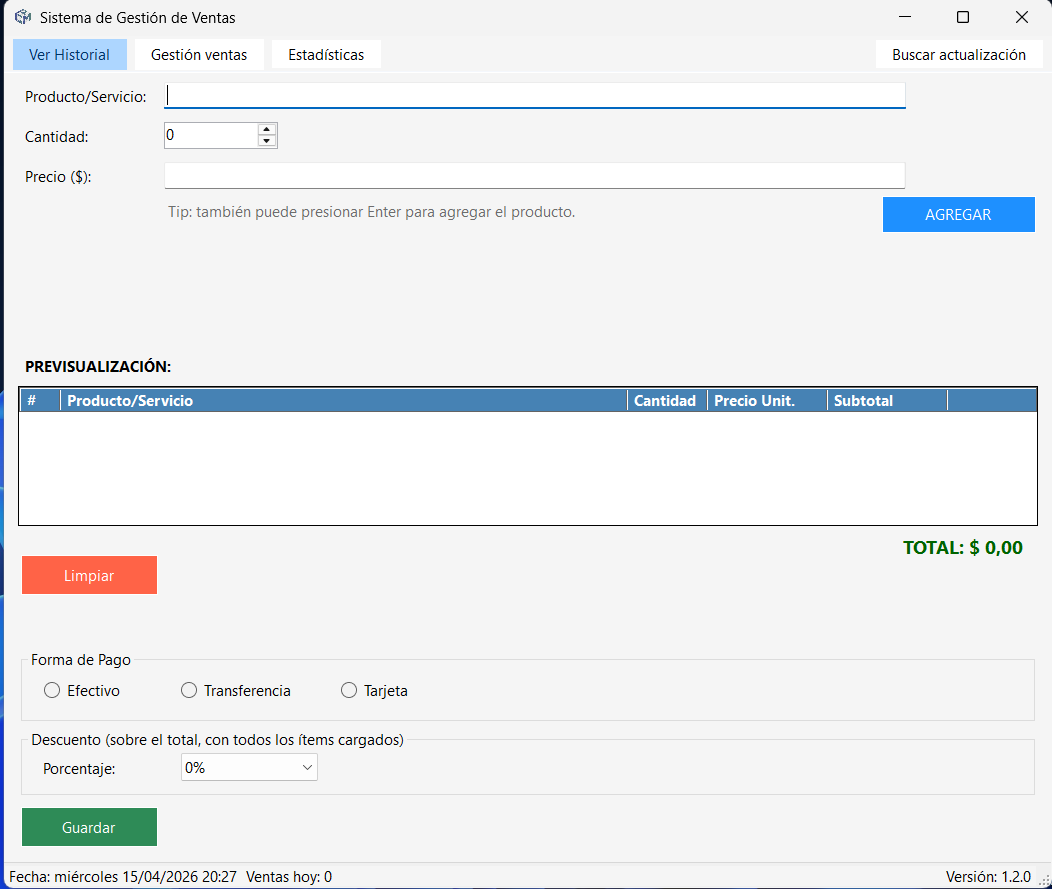Close the Sistema de Gestión de Ventas window

pos(1022,17)
